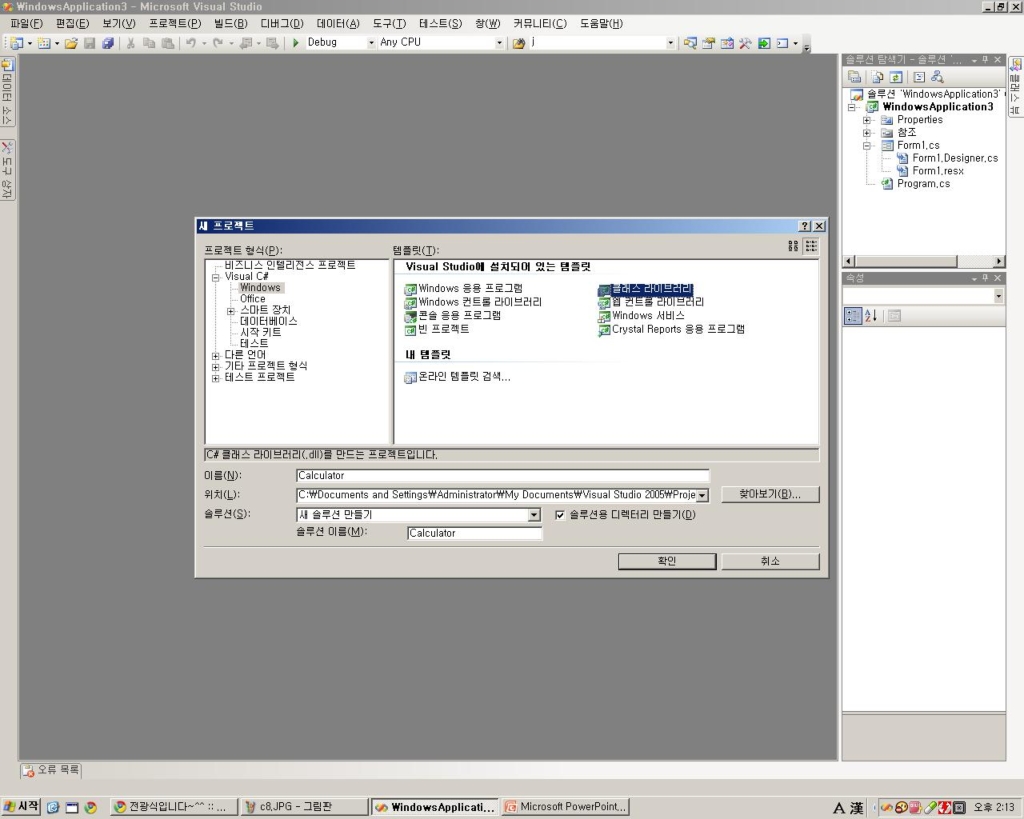This screenshot has height=819, width=1024.
Task: Click Show All Files in Solution Explorer
Action: pyautogui.click(x=878, y=77)
